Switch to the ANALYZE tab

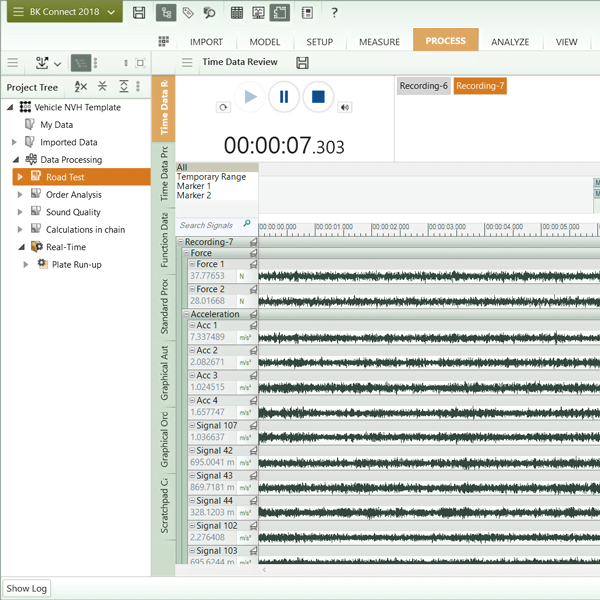click(x=510, y=42)
